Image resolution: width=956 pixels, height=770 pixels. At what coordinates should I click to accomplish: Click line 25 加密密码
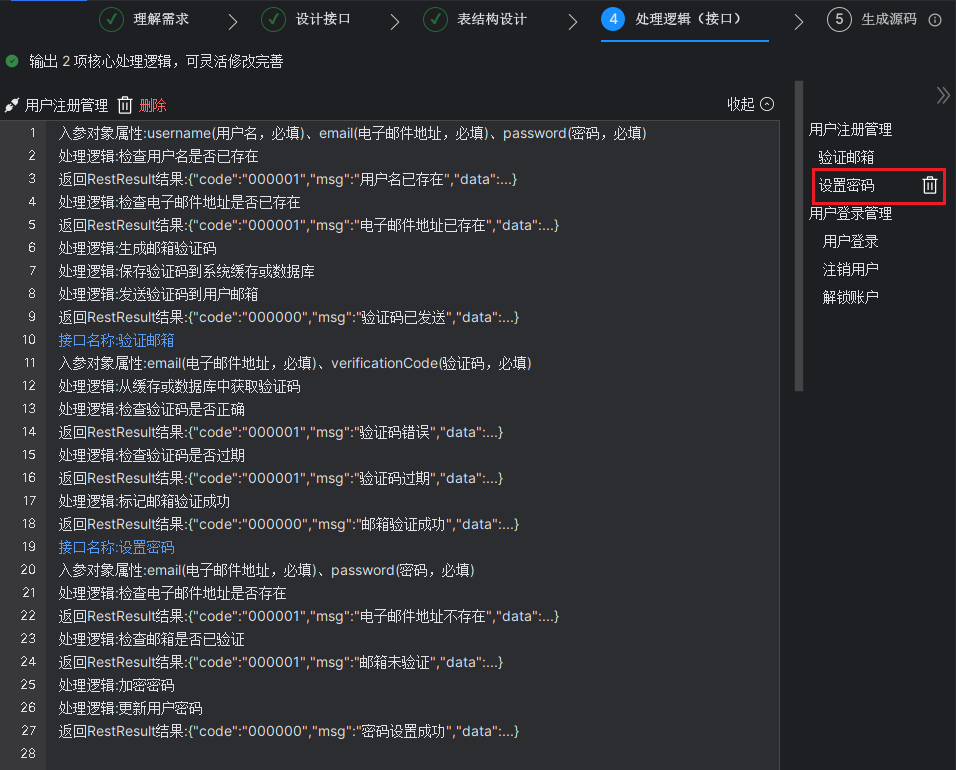[116, 685]
